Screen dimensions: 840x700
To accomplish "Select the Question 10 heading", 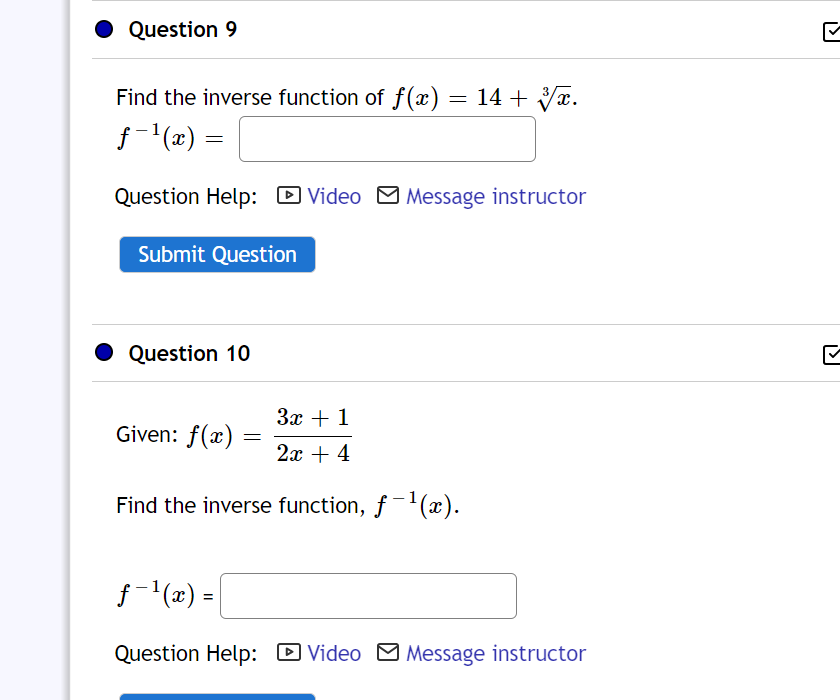I will coord(189,353).
